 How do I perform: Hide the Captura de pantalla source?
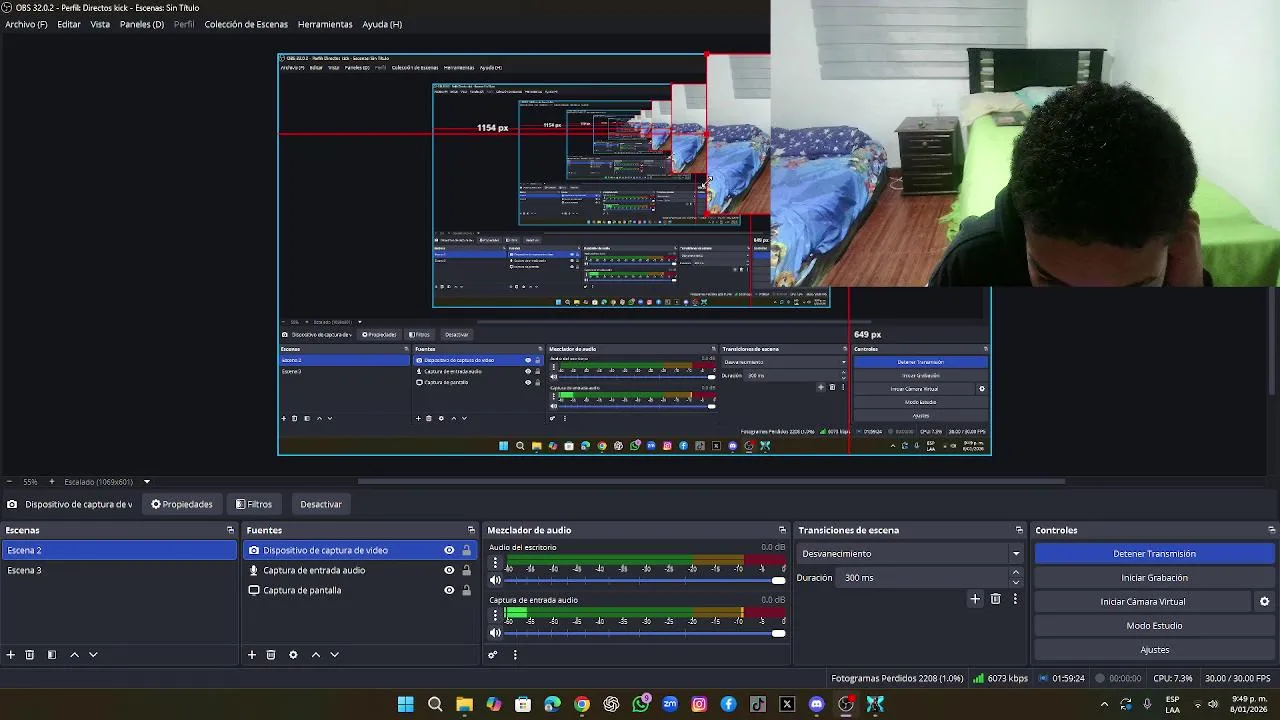449,590
